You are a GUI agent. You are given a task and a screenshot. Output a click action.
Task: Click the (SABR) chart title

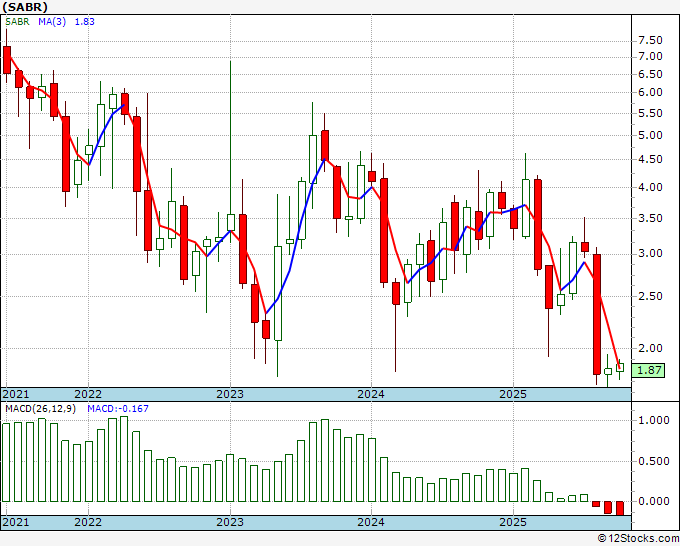pos(24,7)
